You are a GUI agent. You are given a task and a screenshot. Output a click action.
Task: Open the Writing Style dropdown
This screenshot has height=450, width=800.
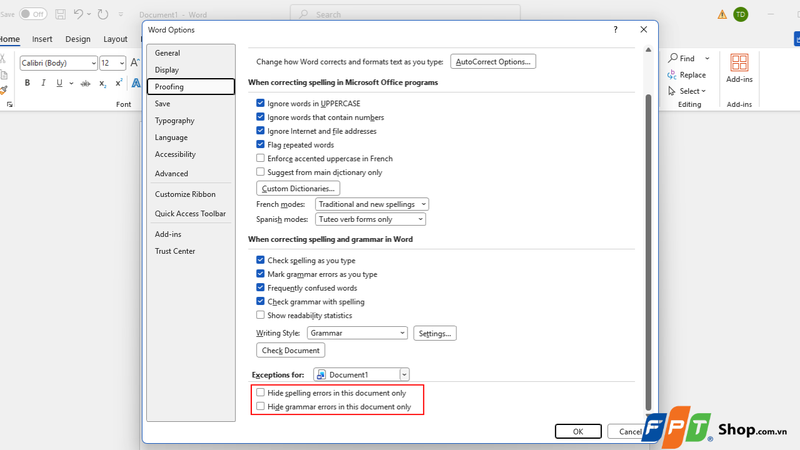coord(357,333)
